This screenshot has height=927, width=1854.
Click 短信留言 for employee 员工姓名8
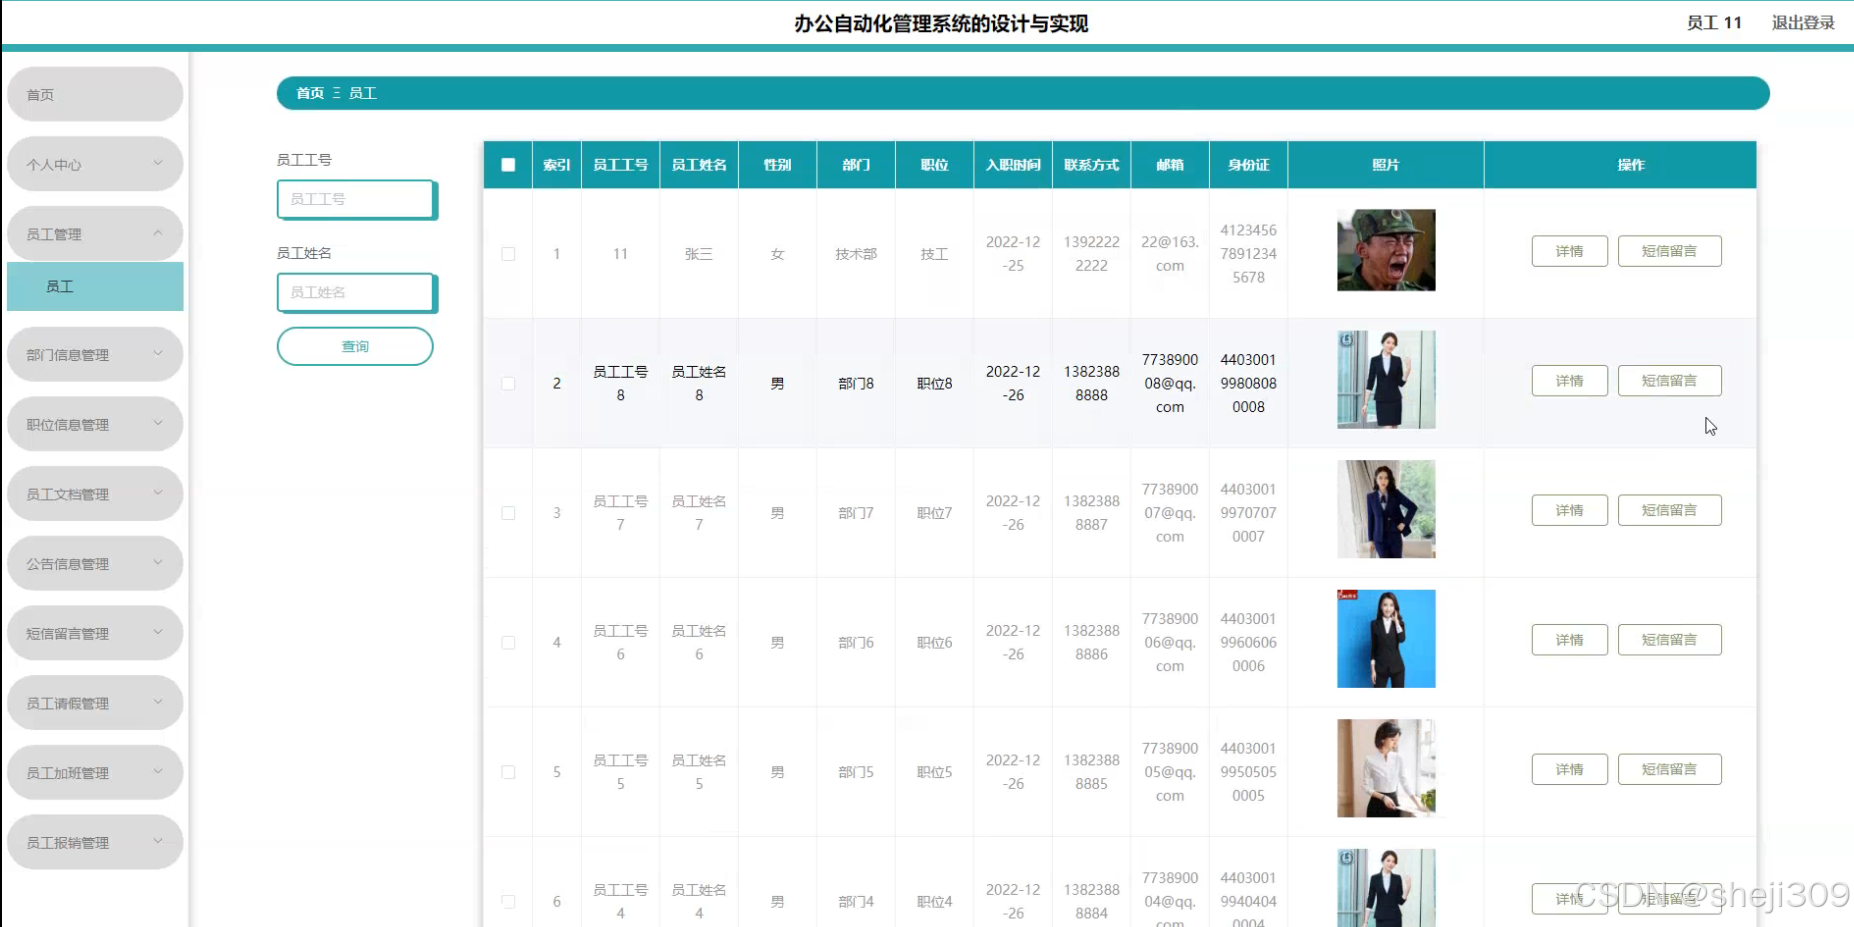1669,380
